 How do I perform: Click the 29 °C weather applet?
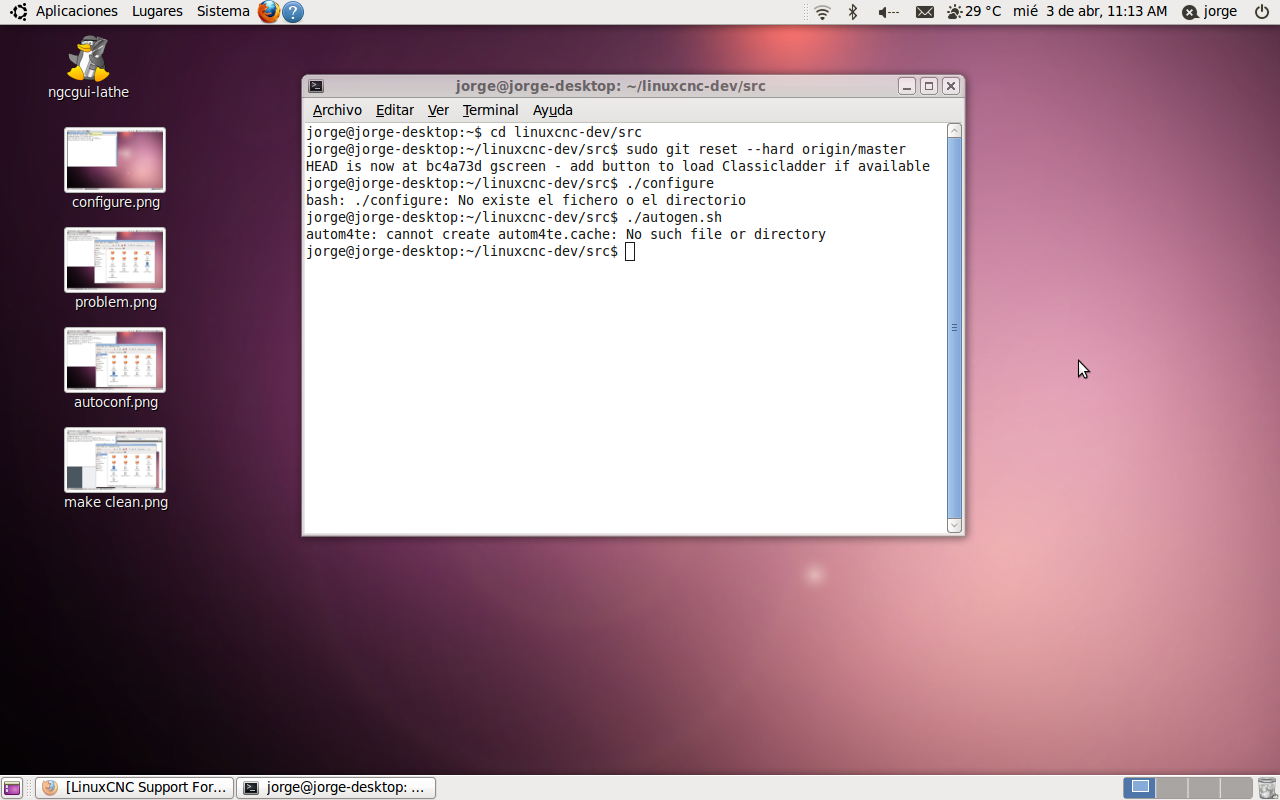point(974,12)
